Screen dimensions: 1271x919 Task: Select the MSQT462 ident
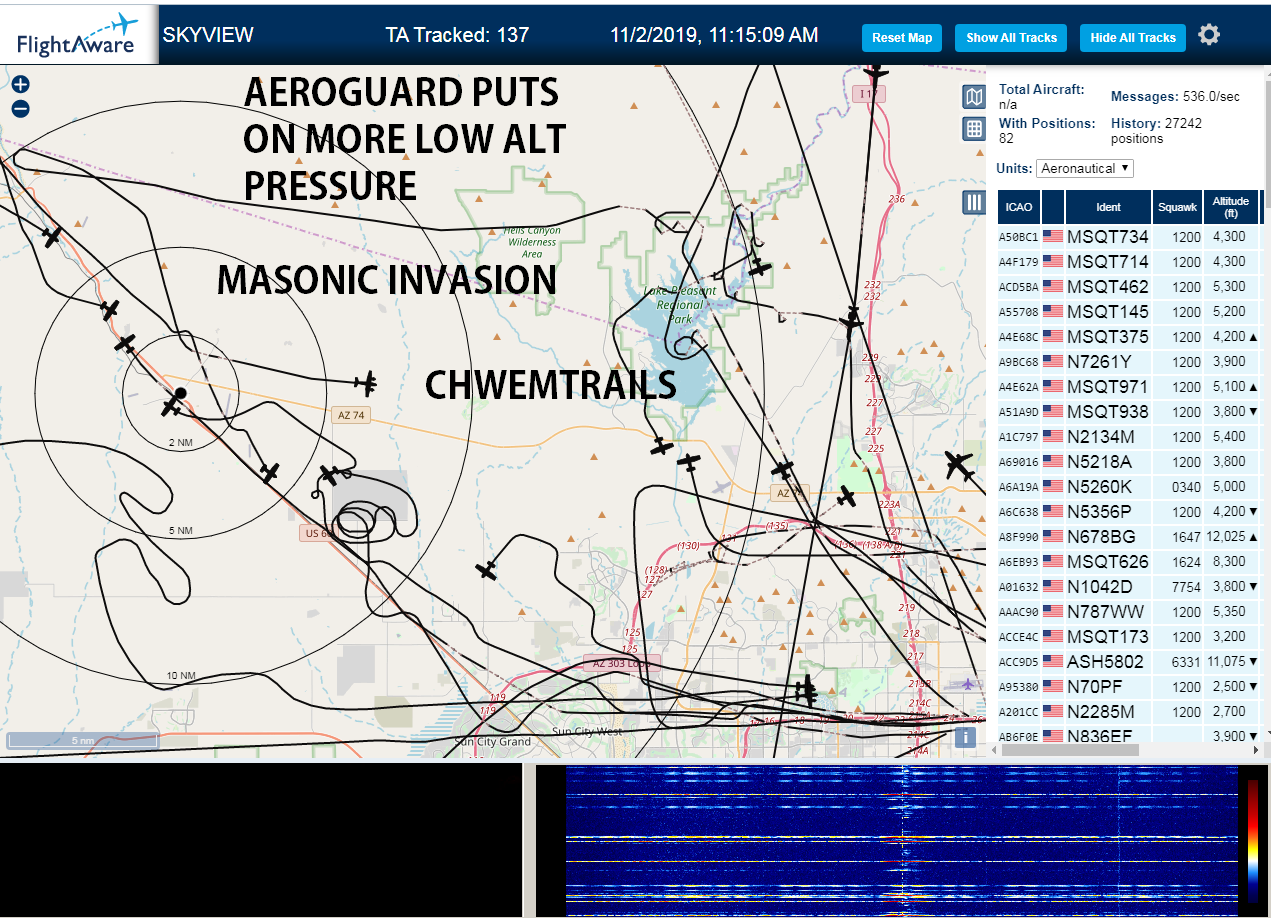(x=1108, y=287)
